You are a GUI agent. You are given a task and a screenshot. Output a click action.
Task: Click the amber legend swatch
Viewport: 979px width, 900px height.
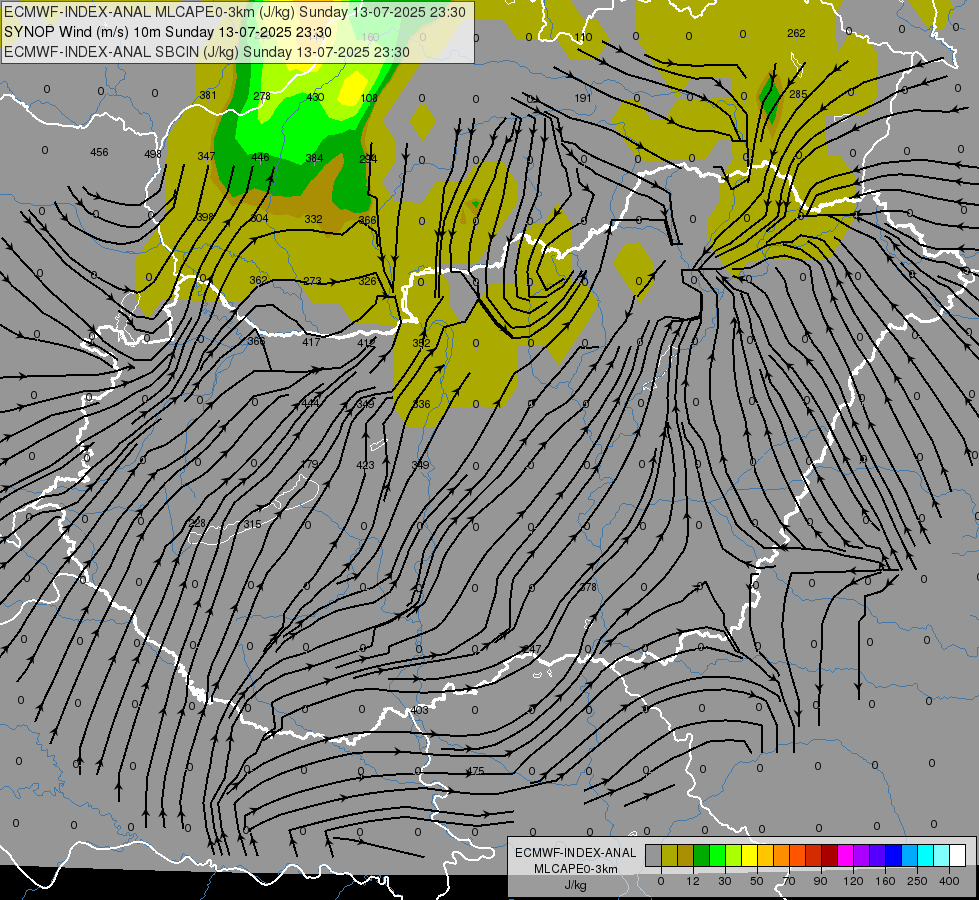click(765, 856)
